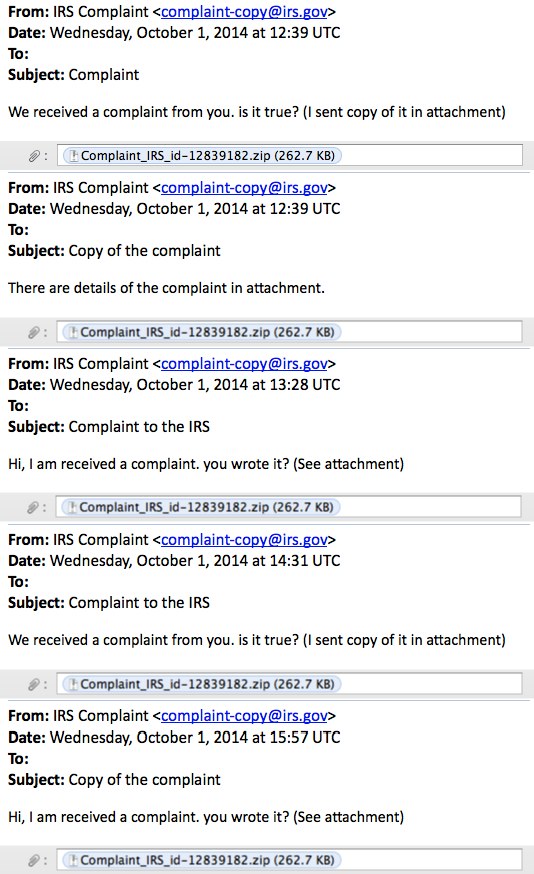Open the sender address link in the 15:57 email
534x874 pixels.
coord(244,716)
